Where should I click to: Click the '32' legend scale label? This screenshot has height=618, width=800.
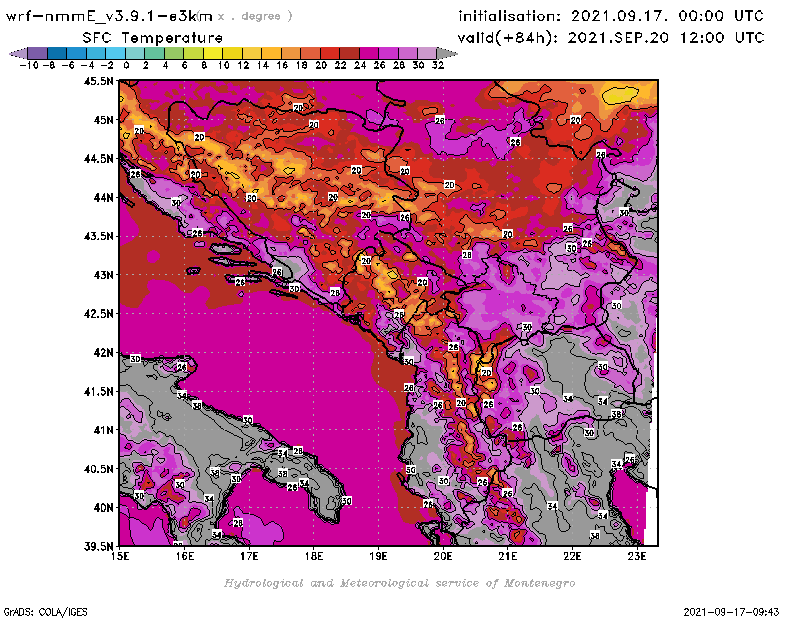point(438,65)
